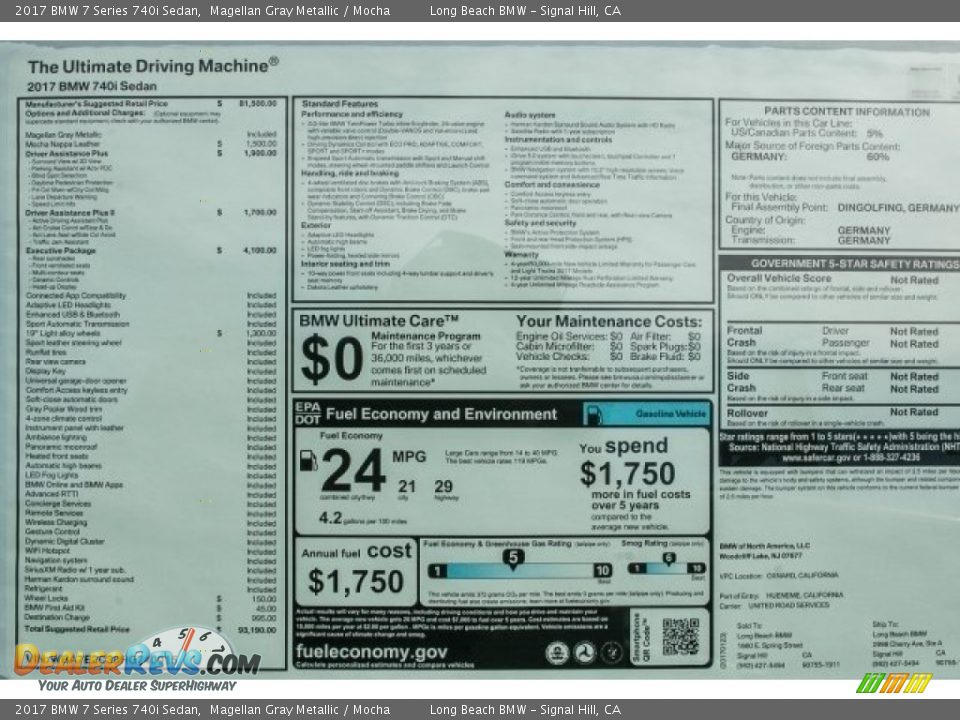The height and width of the screenshot is (720, 960).
Task: Click the Total Suggested Retail Price row
Action: [x=150, y=629]
